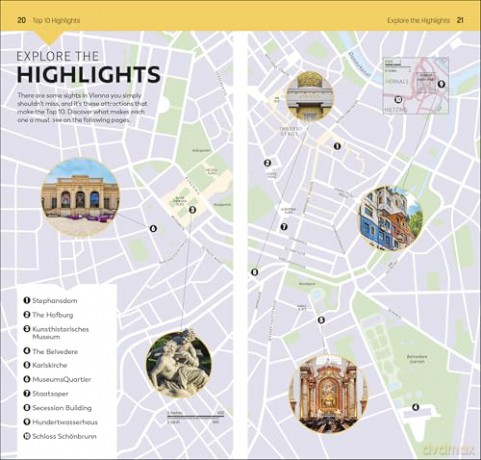The width and height of the screenshot is (481, 460).
Task: Click 'Schloss Schönbrunn' legend entry
Action: point(60,436)
